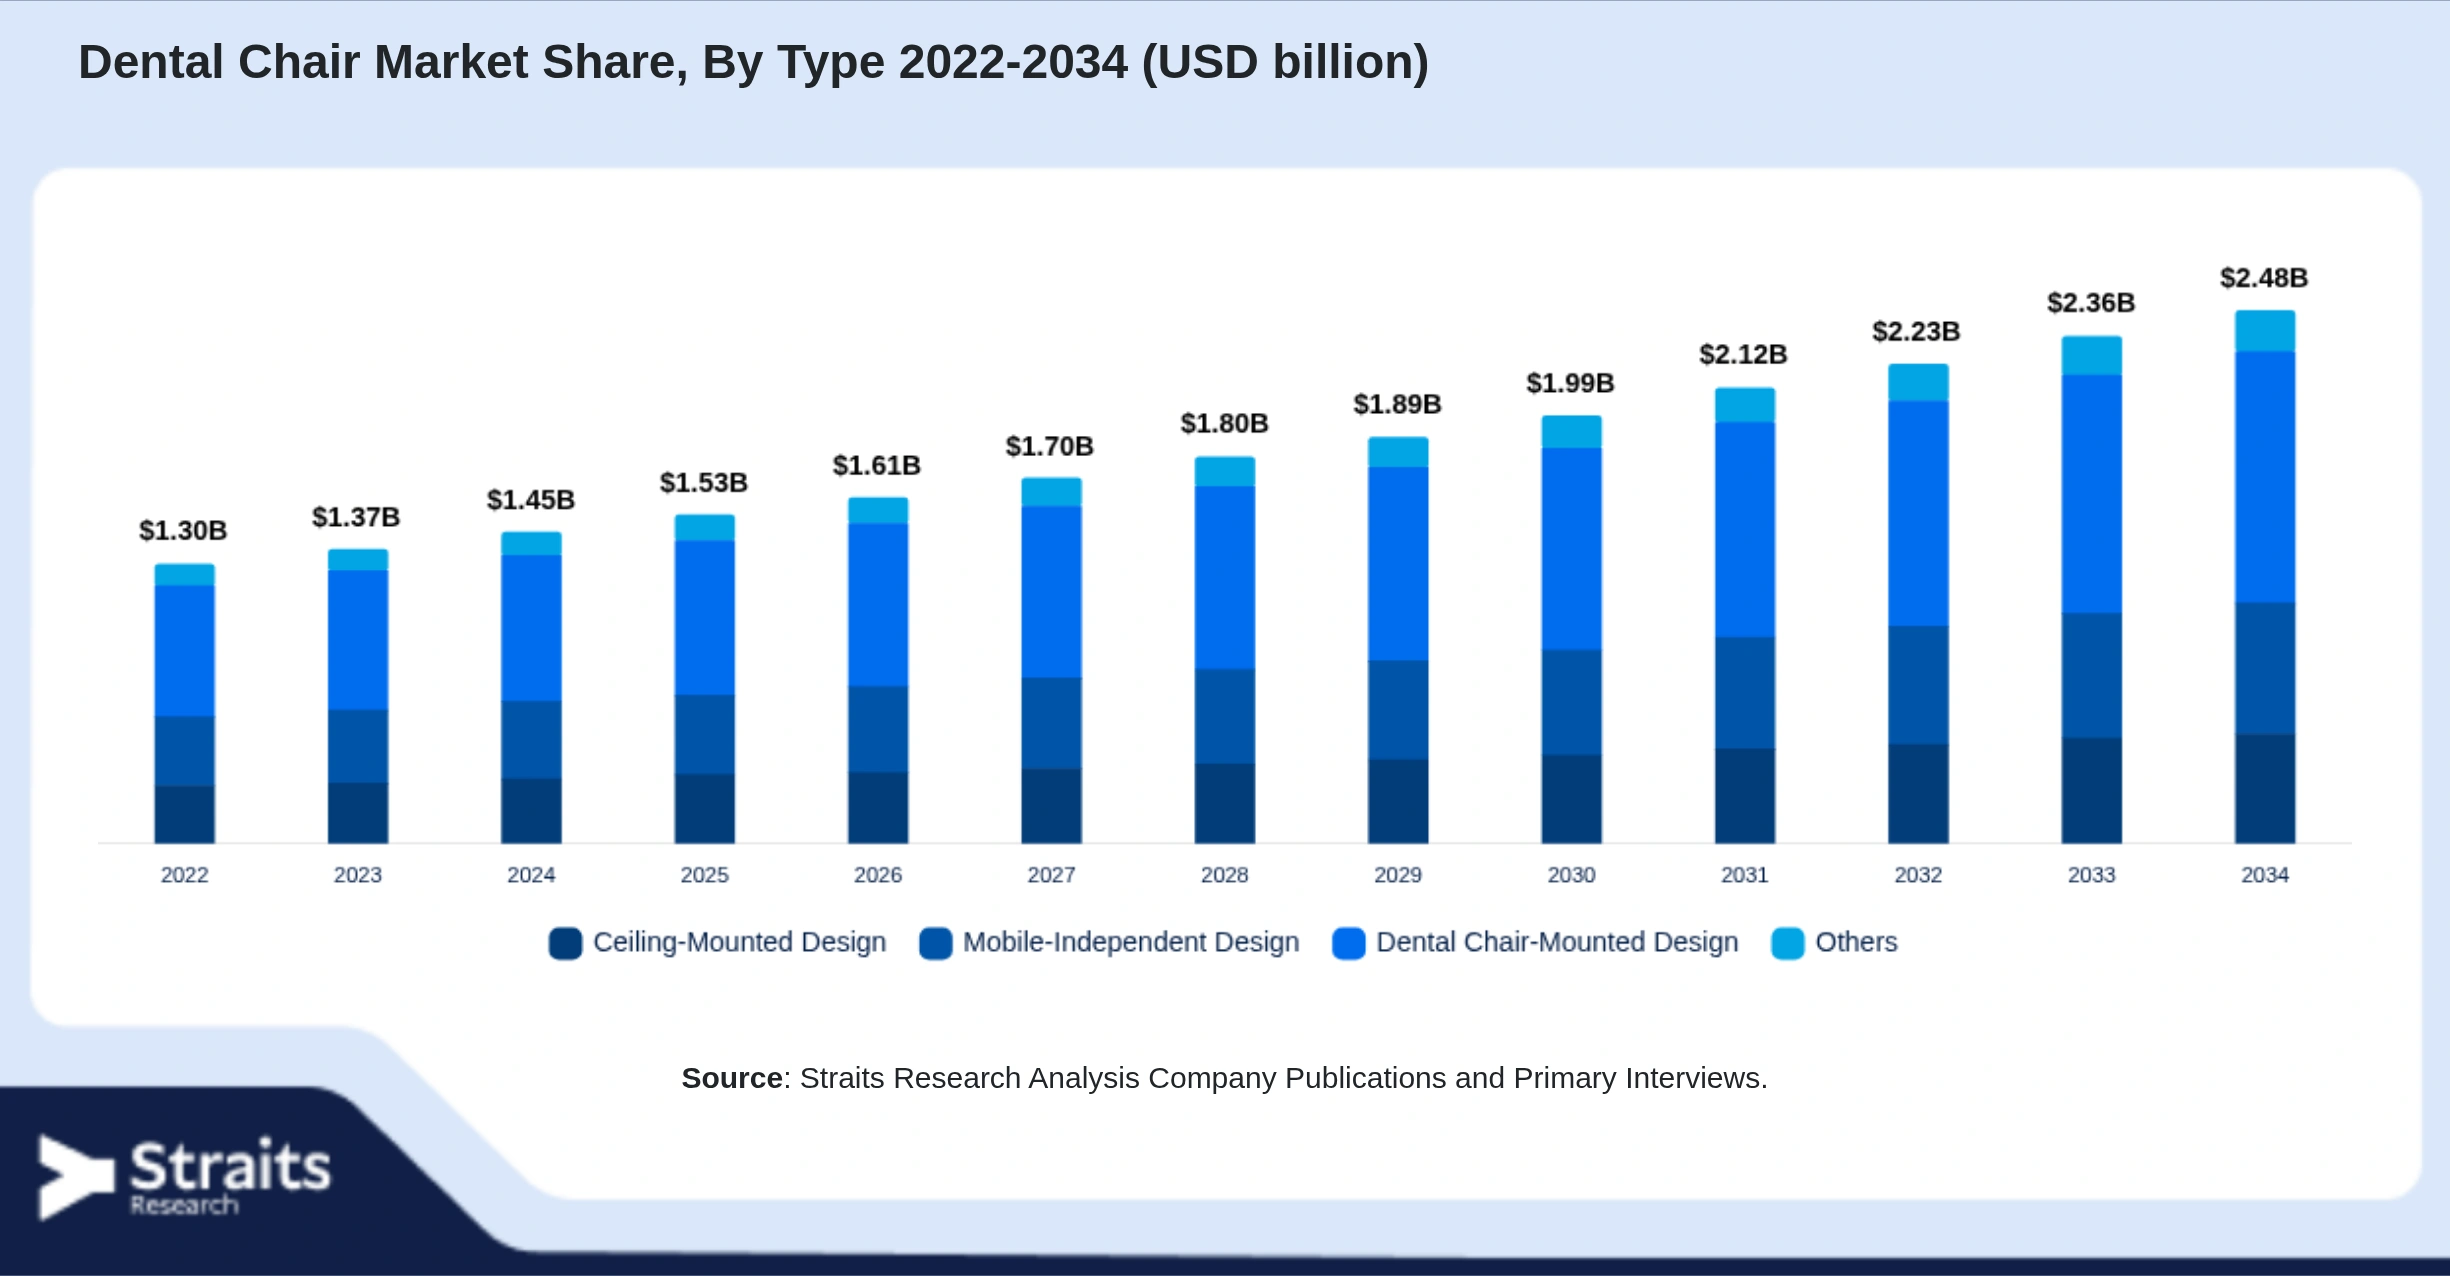Select the Others legend label
The width and height of the screenshot is (2450, 1276).
point(1856,942)
